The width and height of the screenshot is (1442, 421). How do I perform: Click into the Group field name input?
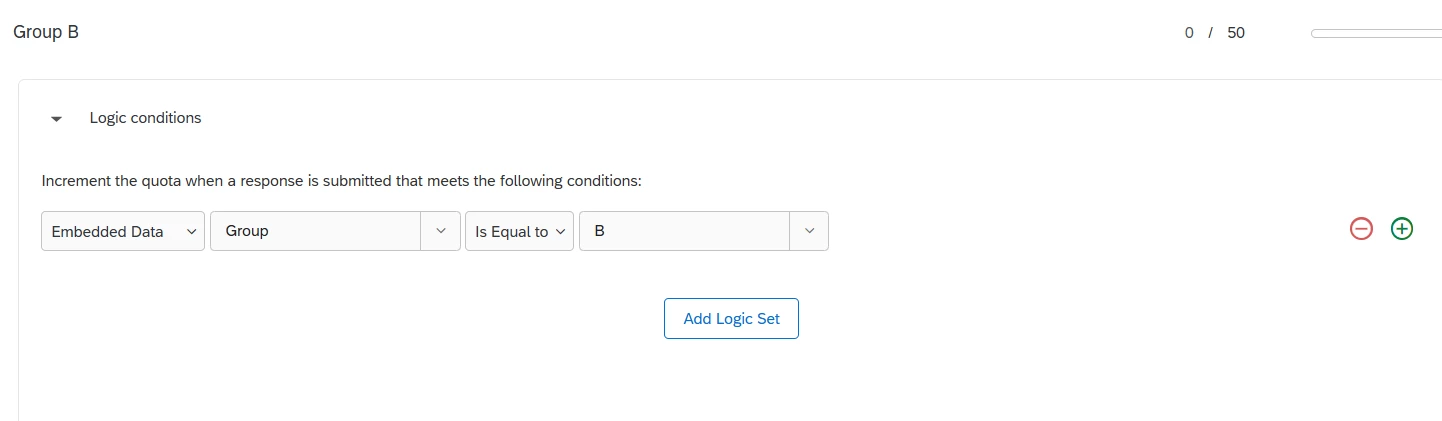pyautogui.click(x=316, y=231)
